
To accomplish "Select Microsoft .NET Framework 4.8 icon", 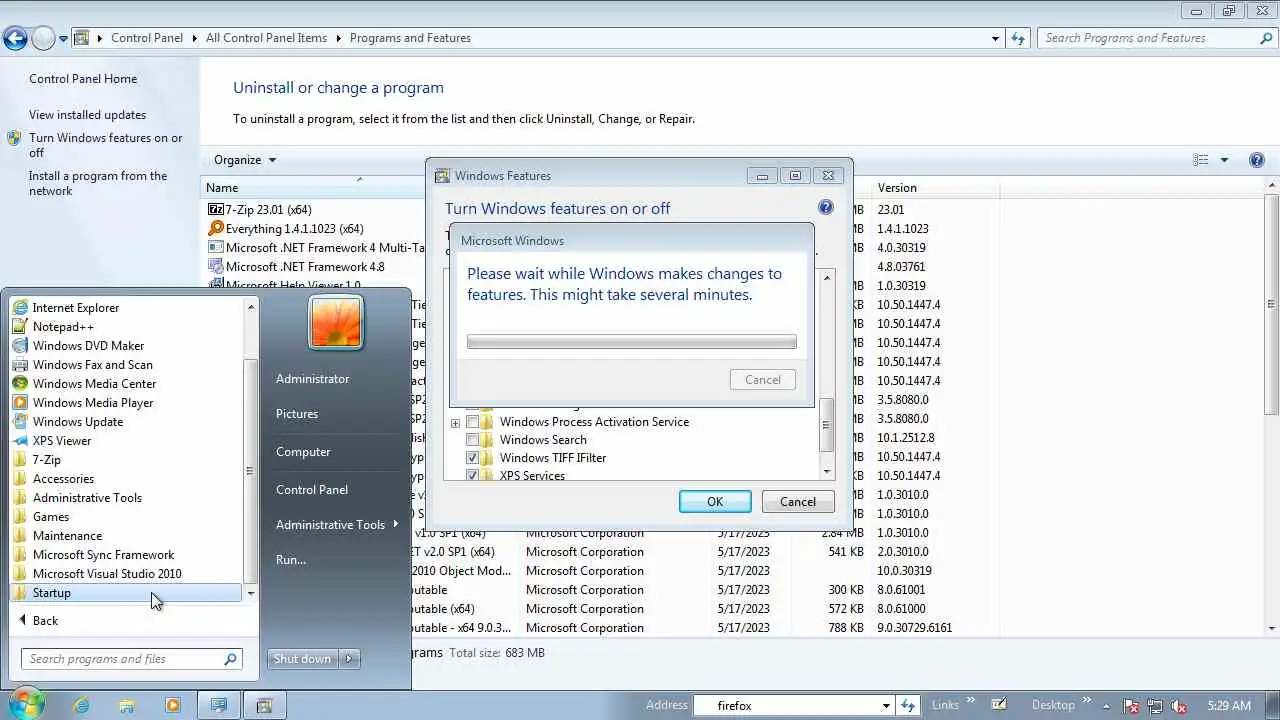I will [215, 267].
